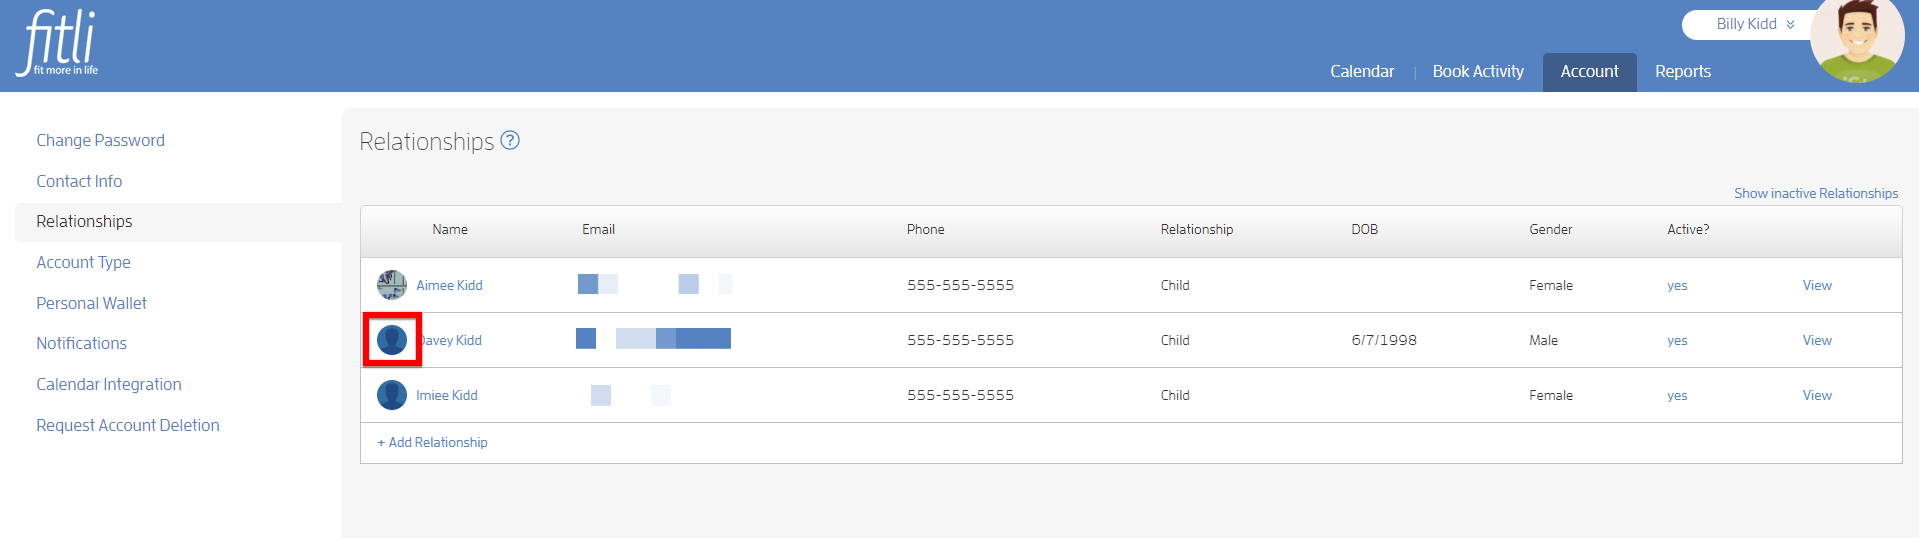View Aimee Kidd's relationship details

pyautogui.click(x=1817, y=285)
